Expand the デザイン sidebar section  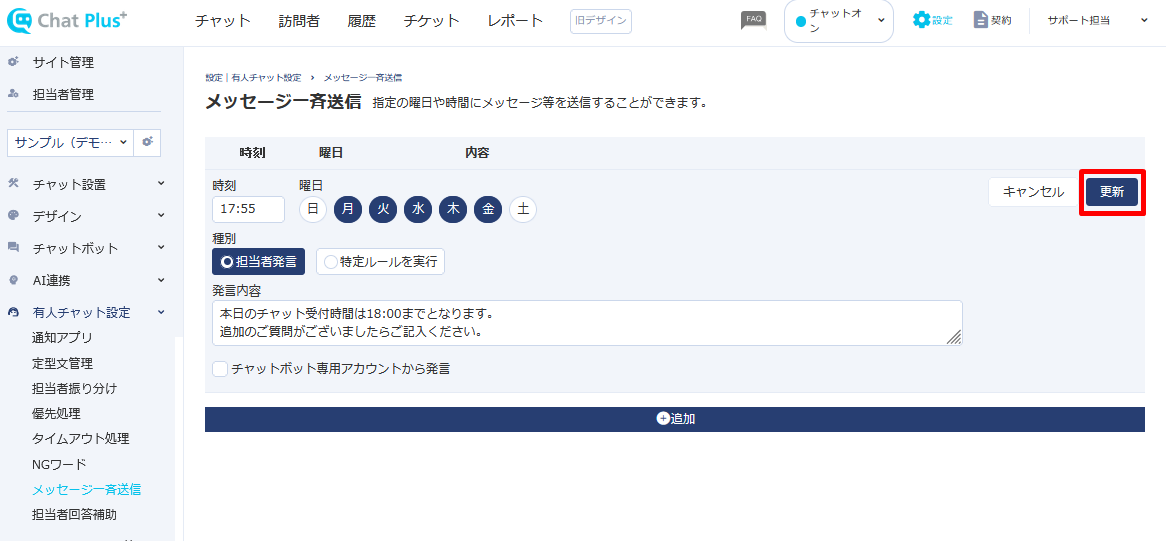(x=161, y=216)
